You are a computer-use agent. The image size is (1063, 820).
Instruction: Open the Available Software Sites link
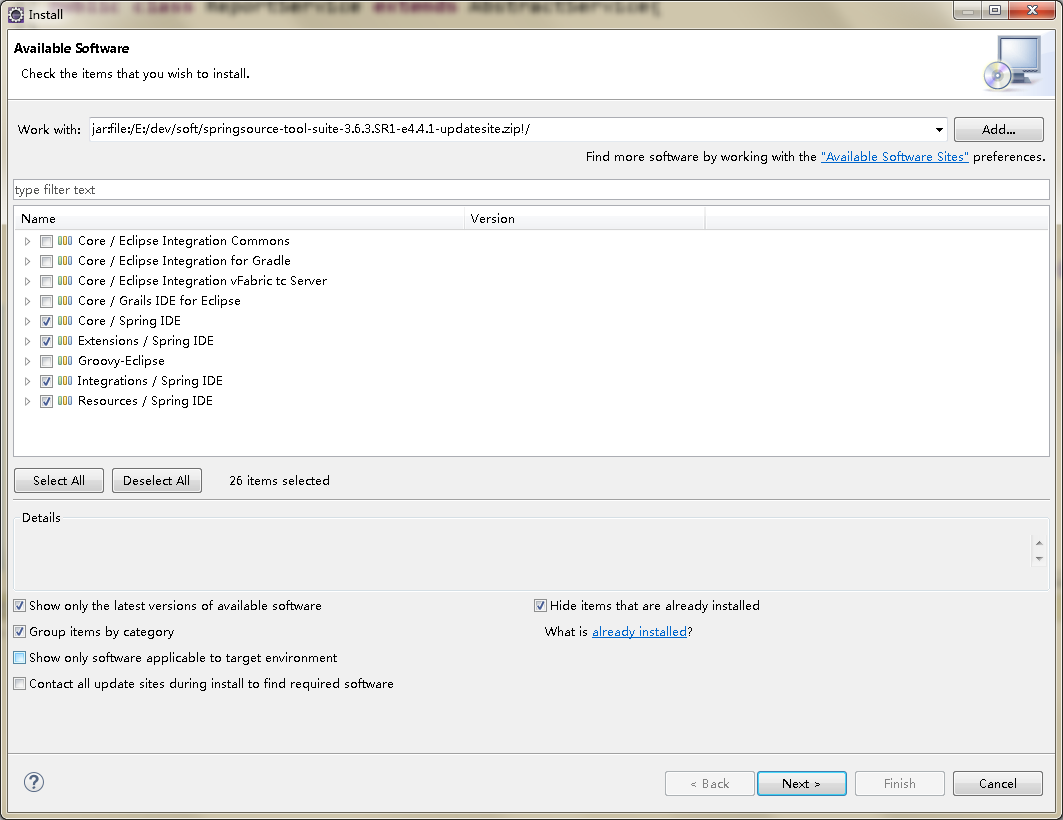(894, 157)
